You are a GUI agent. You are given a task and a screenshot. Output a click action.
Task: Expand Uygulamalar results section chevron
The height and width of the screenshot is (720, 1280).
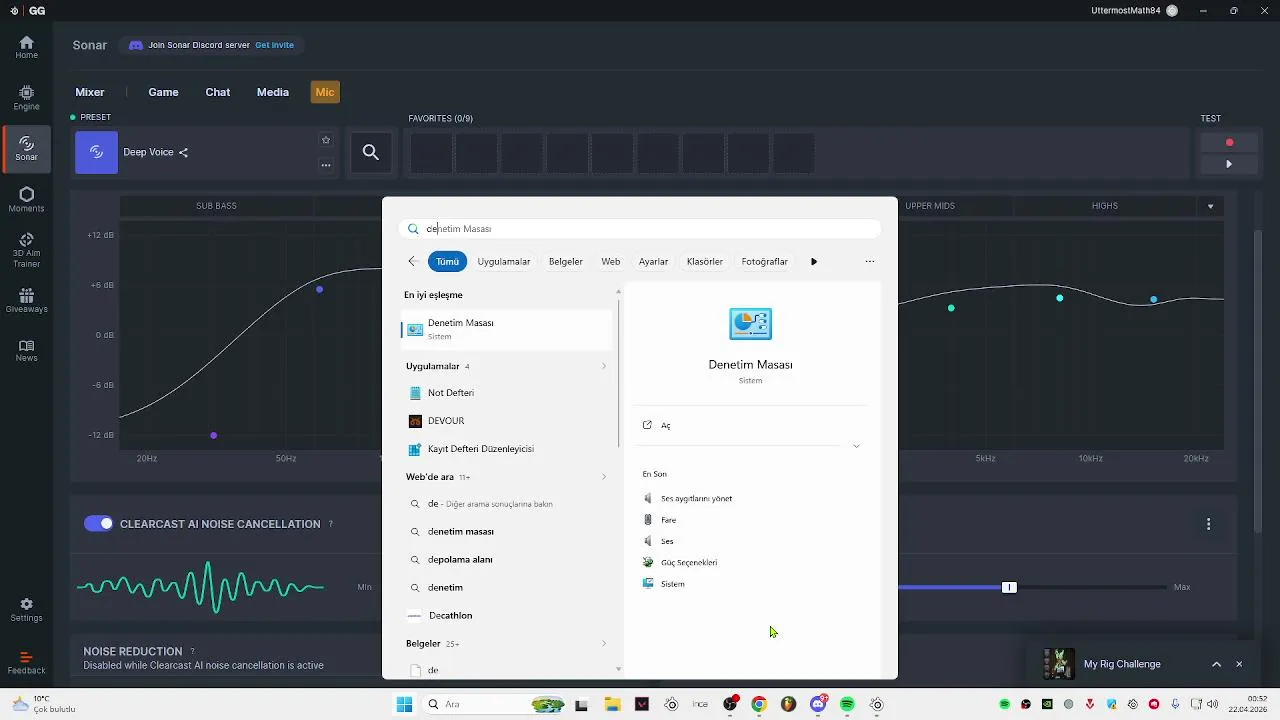[x=603, y=366]
